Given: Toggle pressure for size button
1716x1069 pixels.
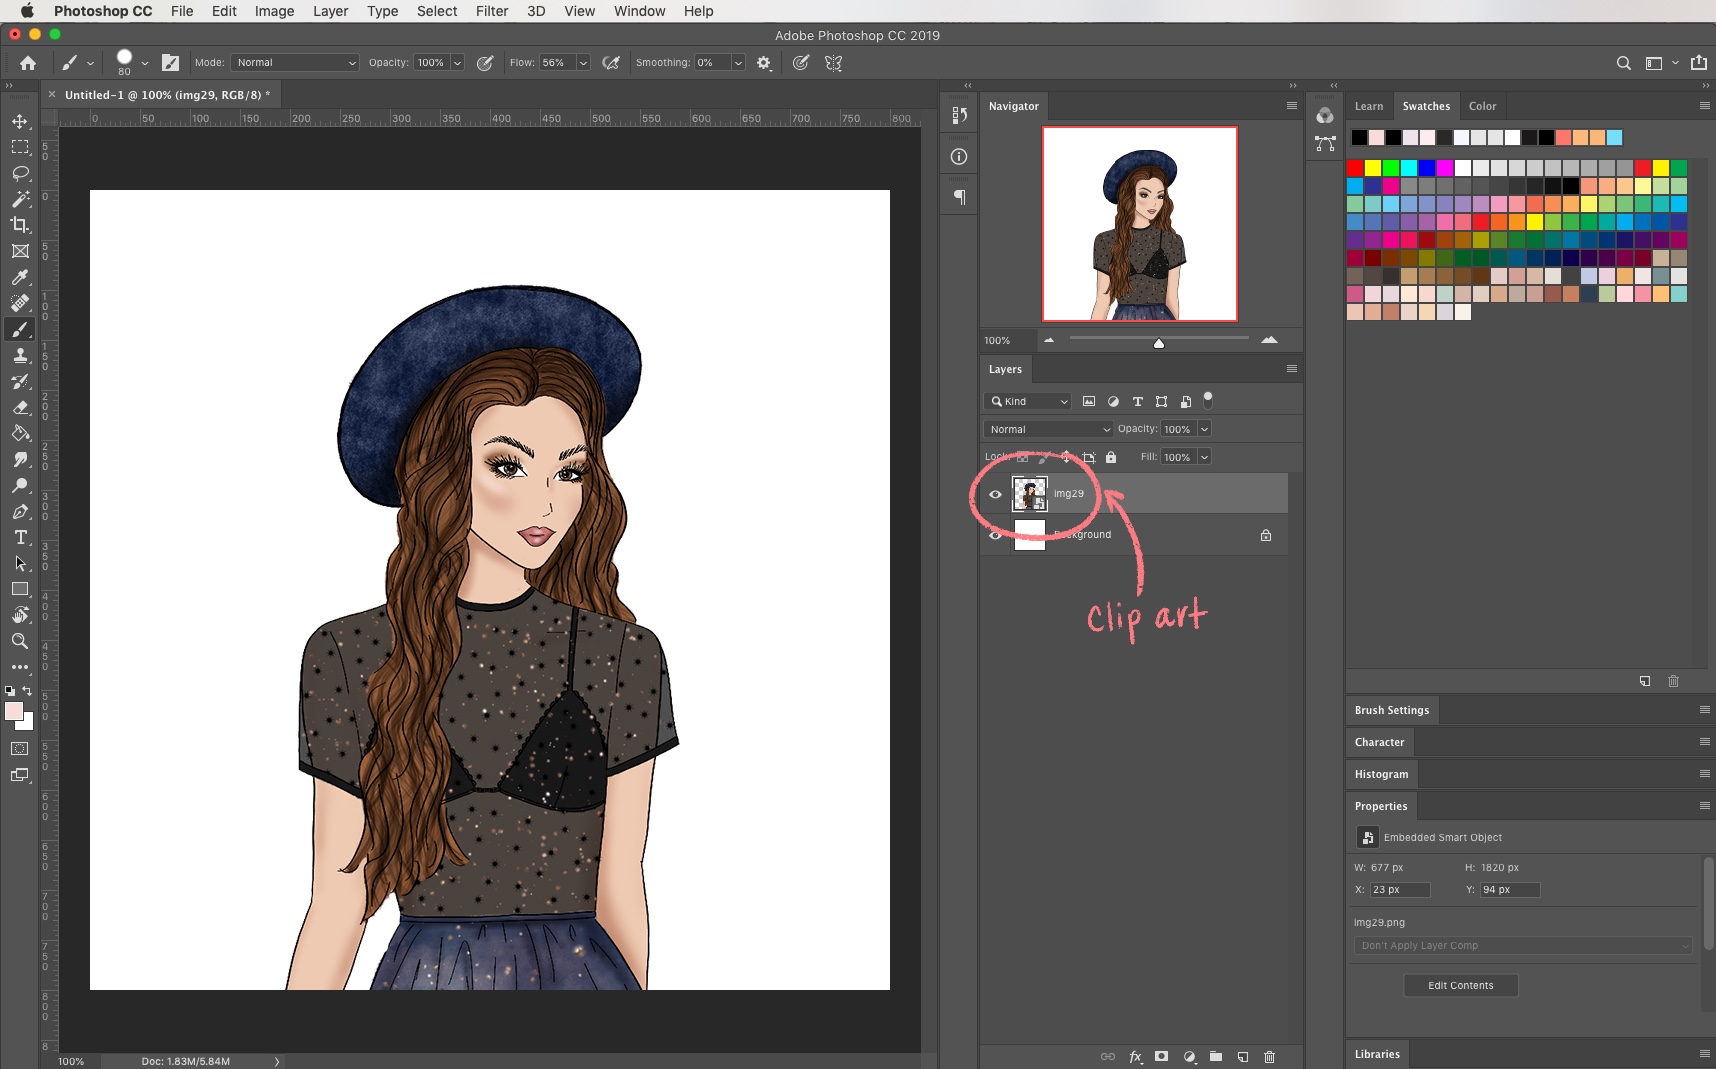Looking at the screenshot, I should click(x=801, y=63).
